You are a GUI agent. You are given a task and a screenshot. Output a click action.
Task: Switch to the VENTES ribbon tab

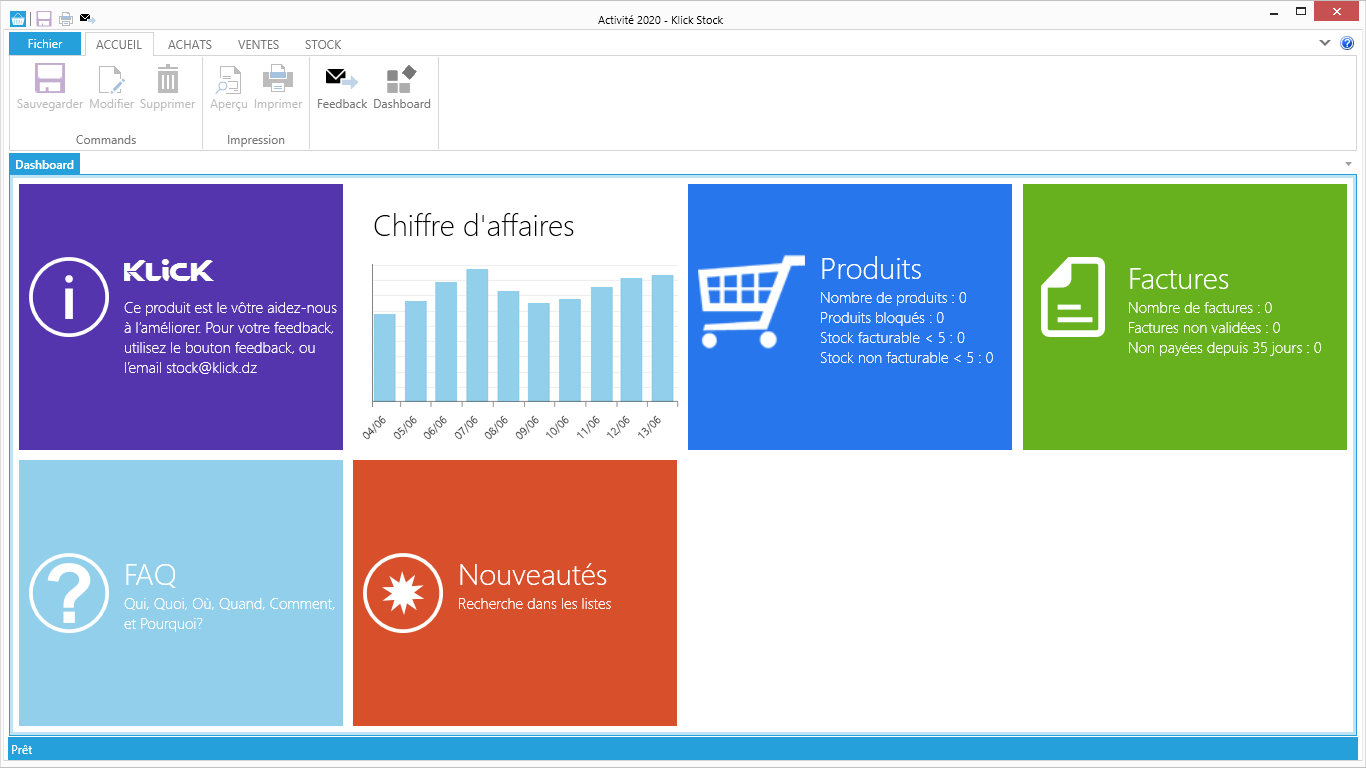pos(258,45)
